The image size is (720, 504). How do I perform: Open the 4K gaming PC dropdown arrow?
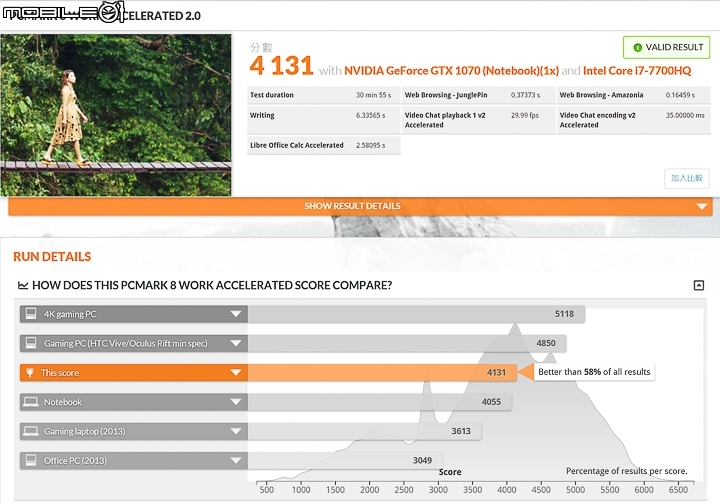click(236, 314)
